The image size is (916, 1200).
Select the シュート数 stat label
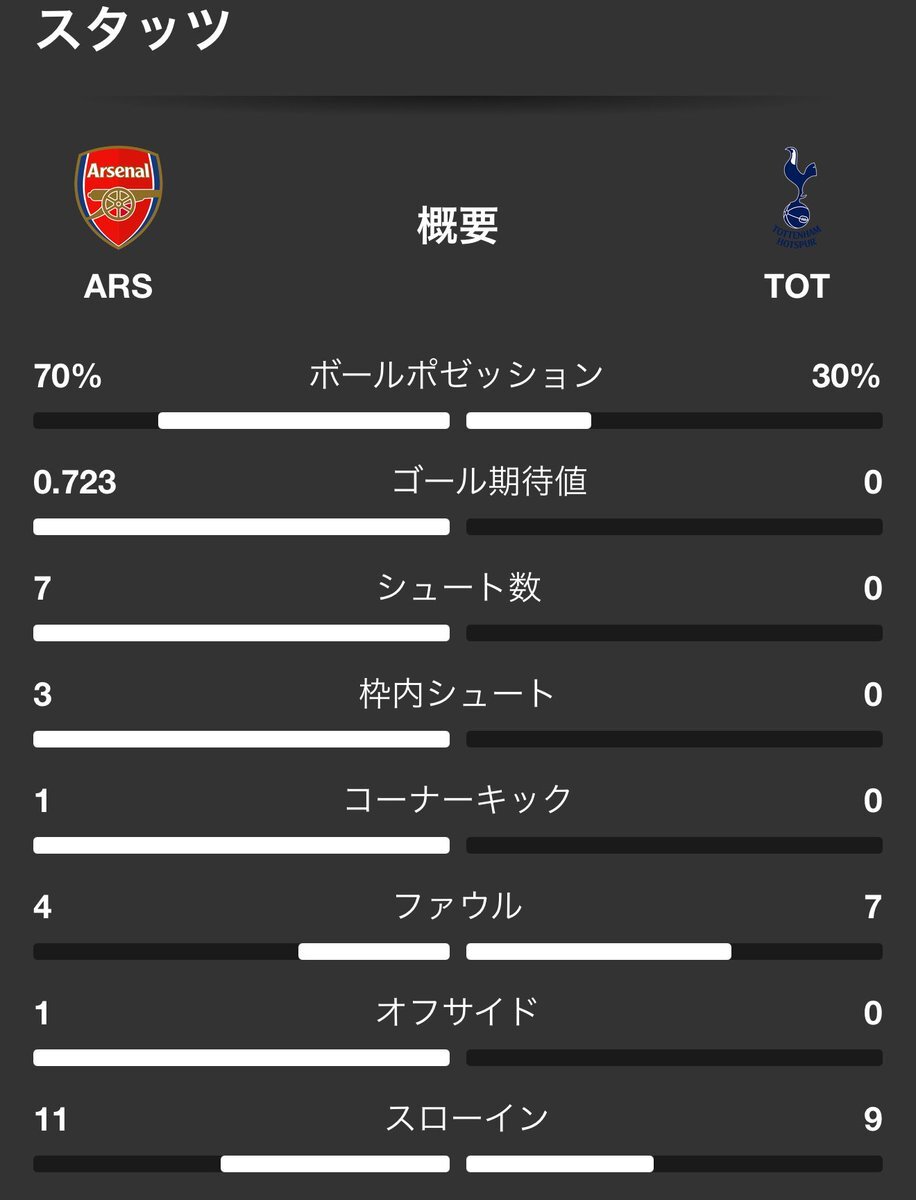(459, 588)
